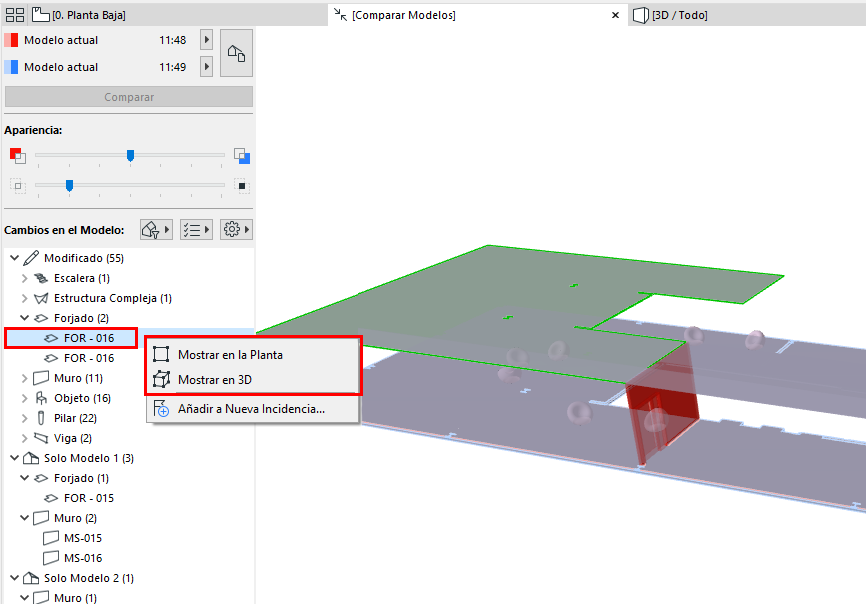
Task: Click the Viga beam icon
Action: tap(41, 438)
